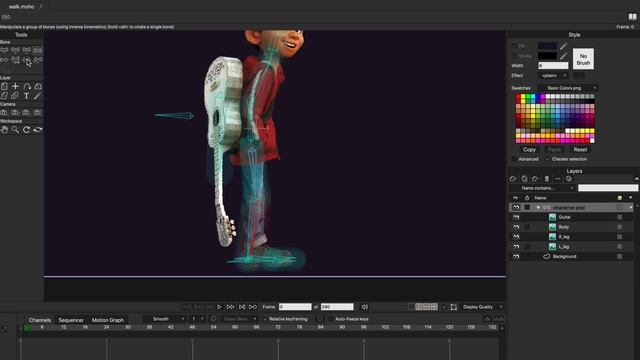Click the stroke Width input field
Image resolution: width=640 pixels, height=360 pixels.
[x=553, y=66]
